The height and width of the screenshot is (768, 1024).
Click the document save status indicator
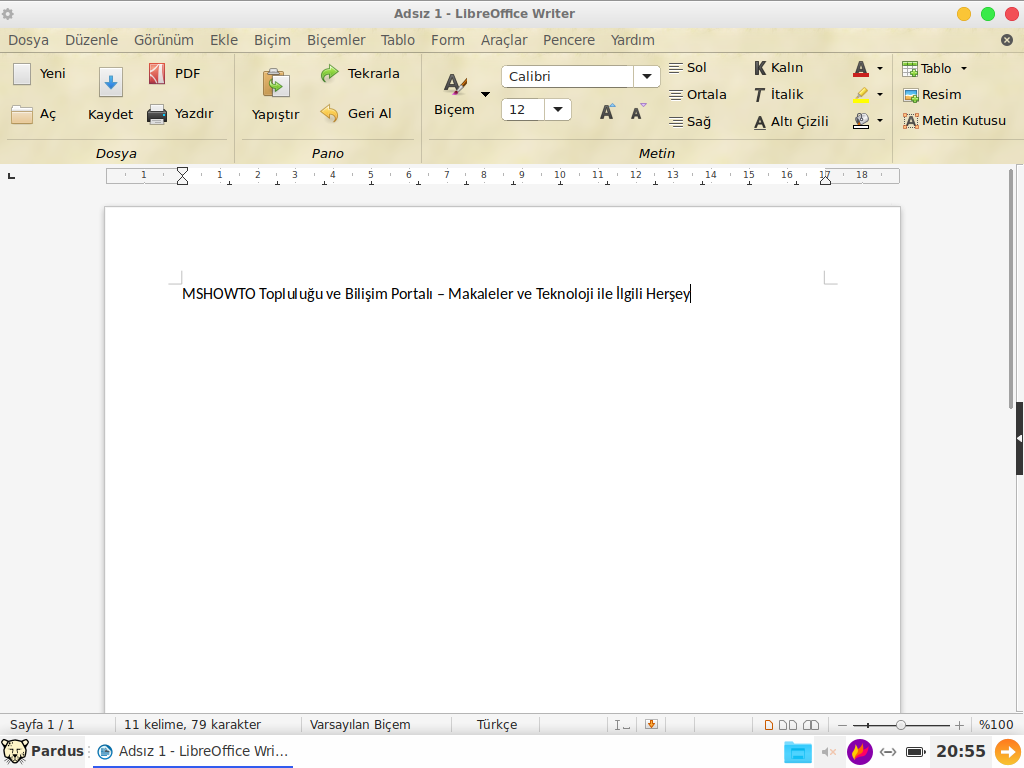[x=651, y=724]
